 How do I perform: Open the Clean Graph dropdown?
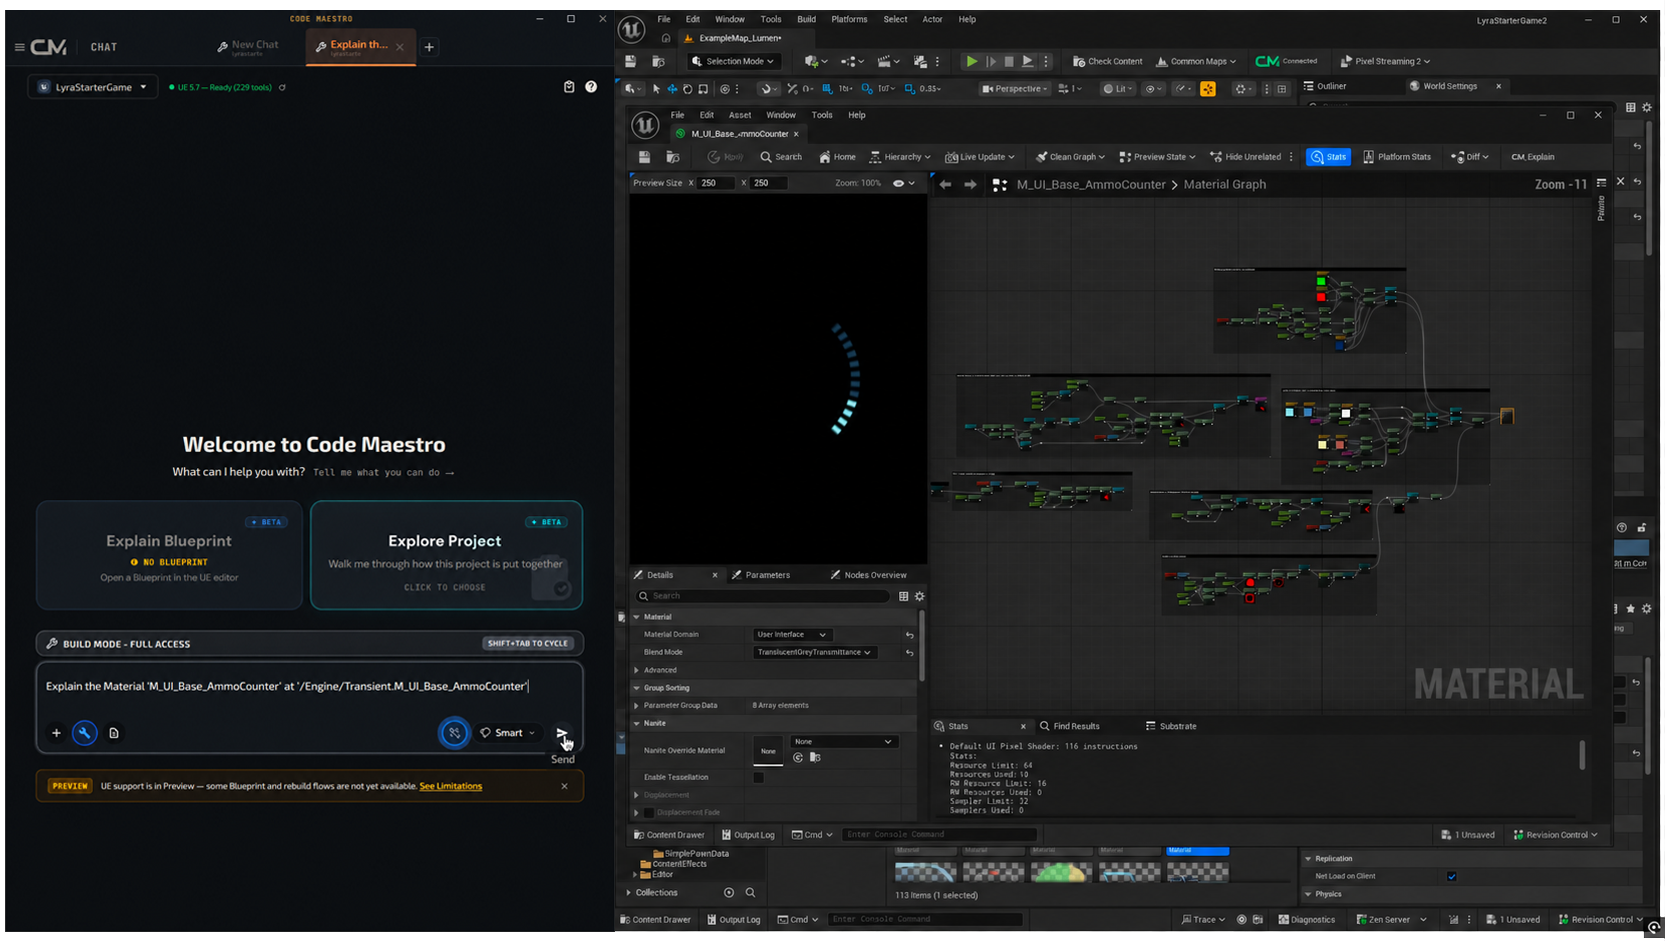pos(1070,157)
